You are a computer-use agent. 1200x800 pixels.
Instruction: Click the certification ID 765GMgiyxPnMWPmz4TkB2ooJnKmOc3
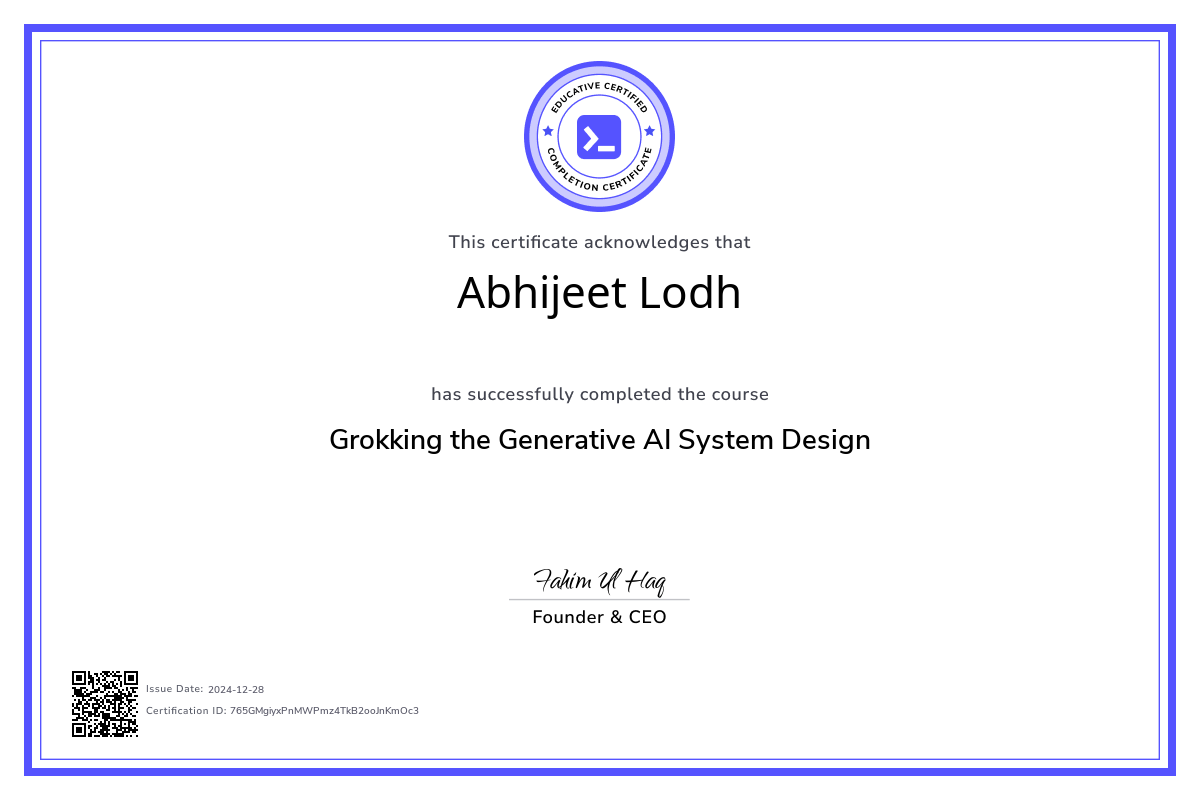tap(324, 711)
